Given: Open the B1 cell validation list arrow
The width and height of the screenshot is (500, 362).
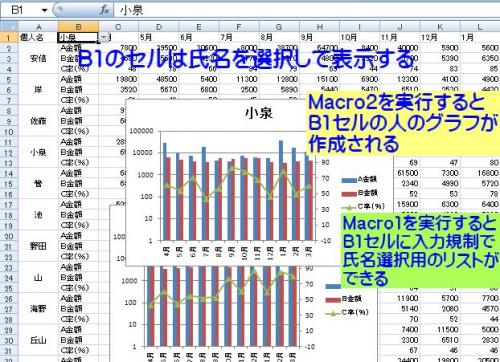Looking at the screenshot, I should 104,37.
